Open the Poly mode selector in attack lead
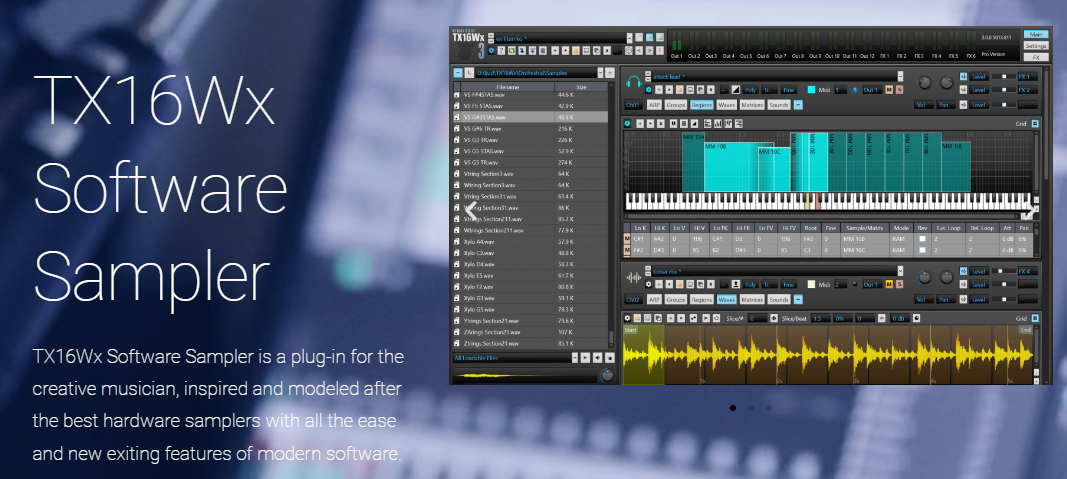The height and width of the screenshot is (479, 1067). tap(751, 90)
